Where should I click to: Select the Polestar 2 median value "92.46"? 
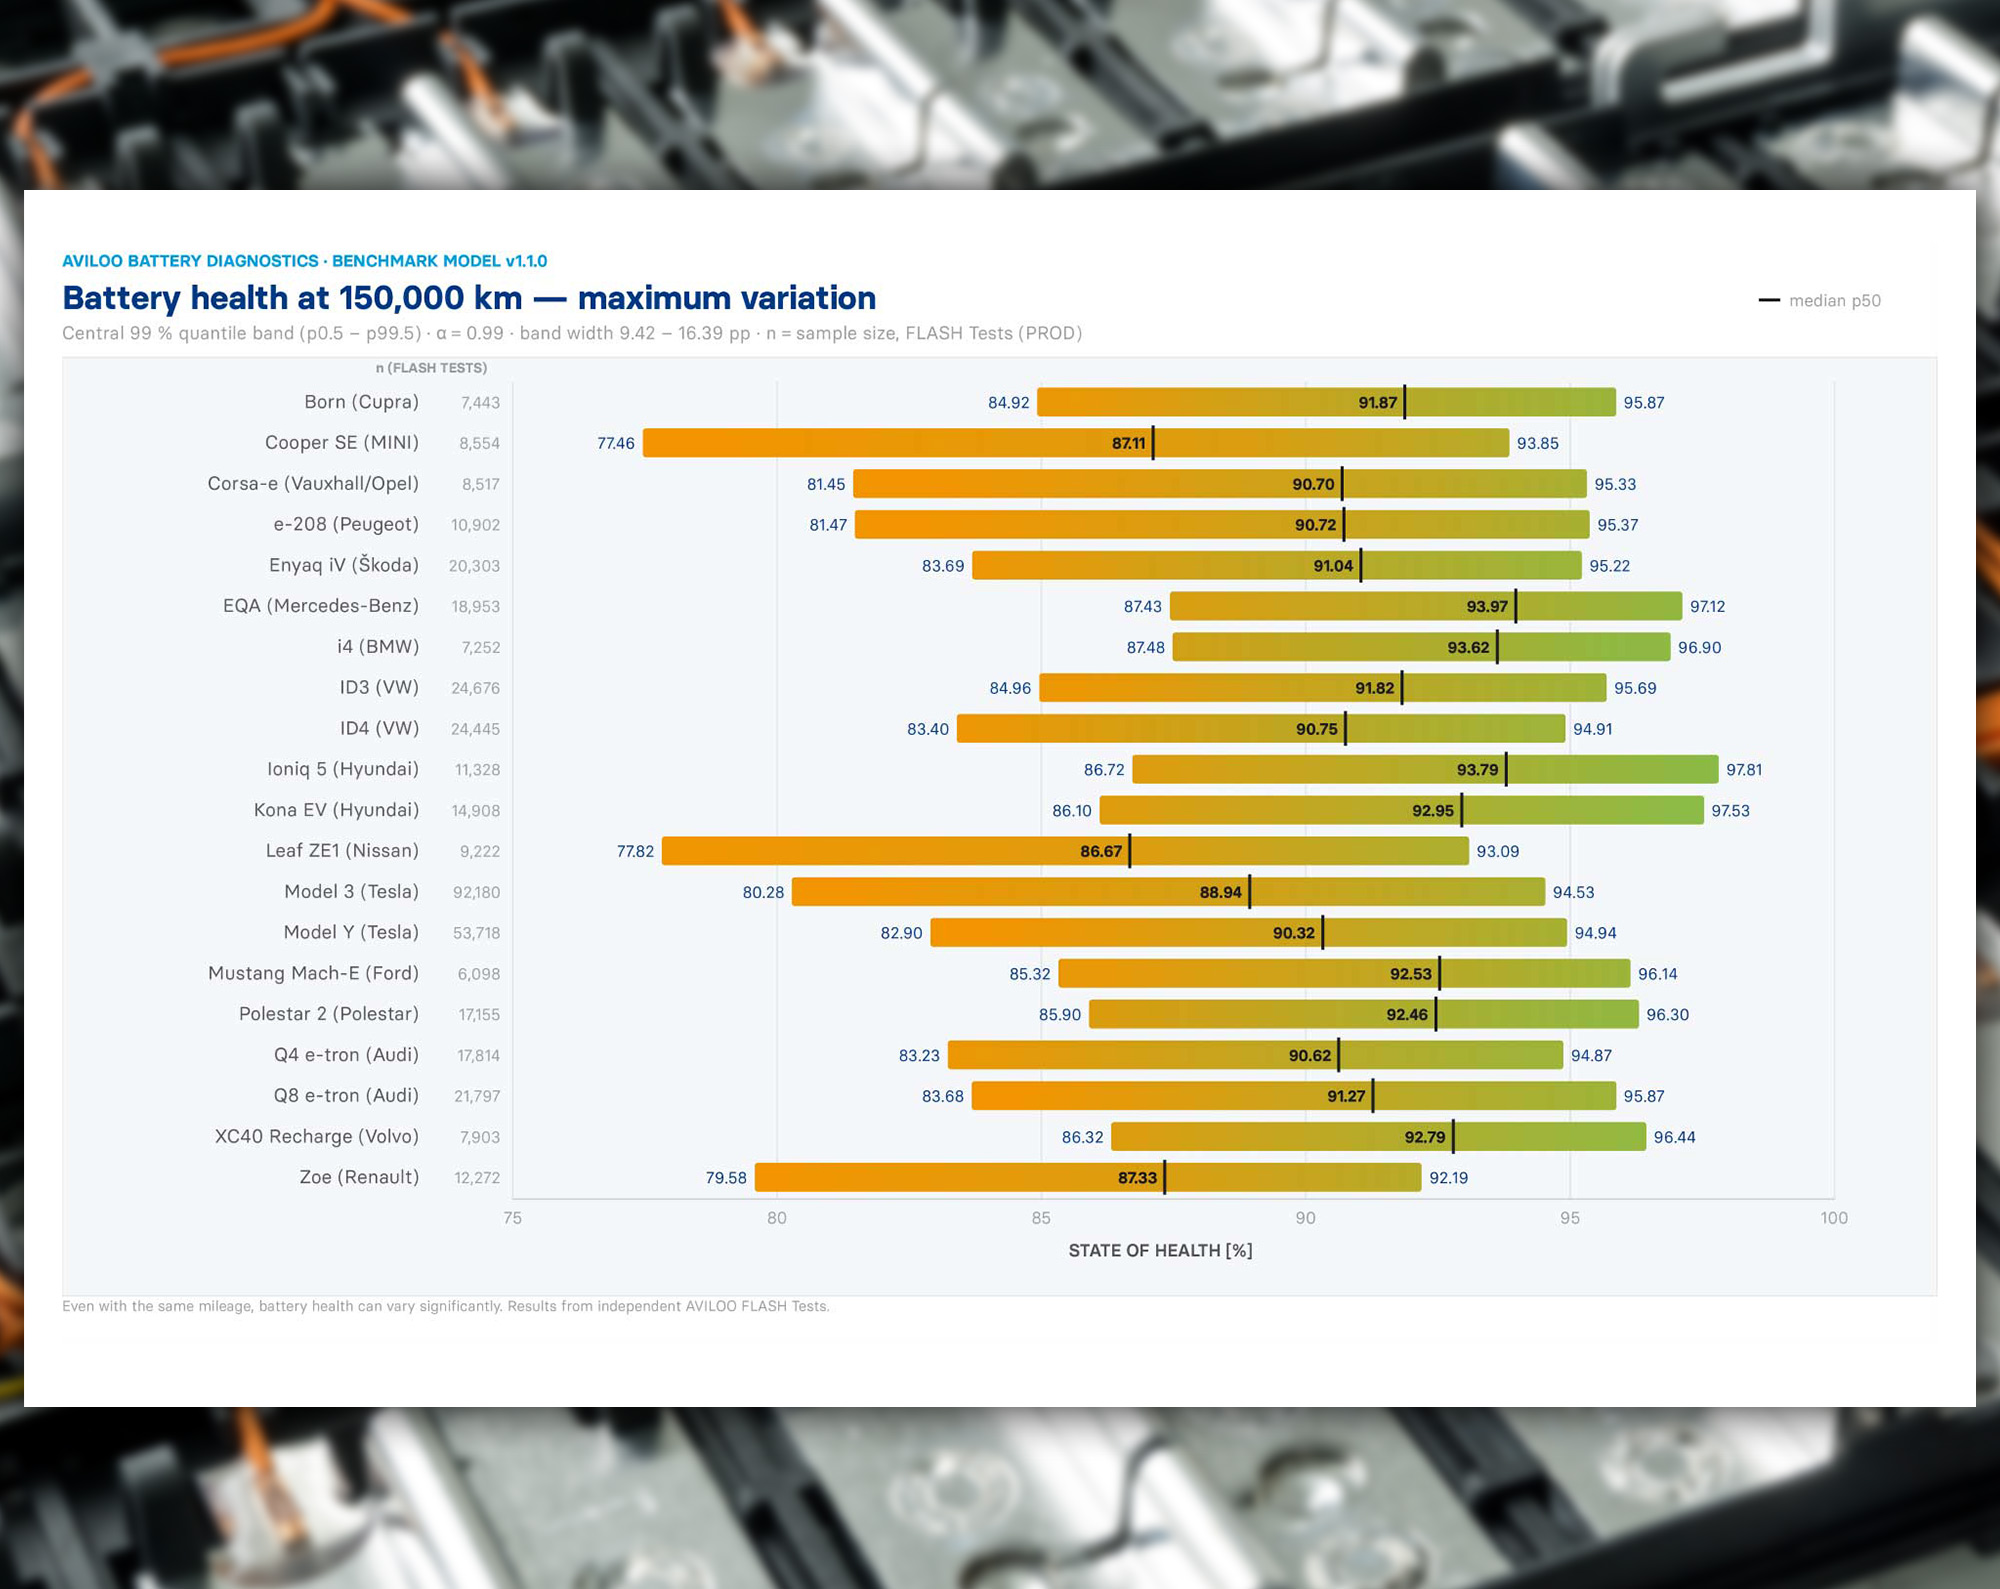pos(1407,1015)
